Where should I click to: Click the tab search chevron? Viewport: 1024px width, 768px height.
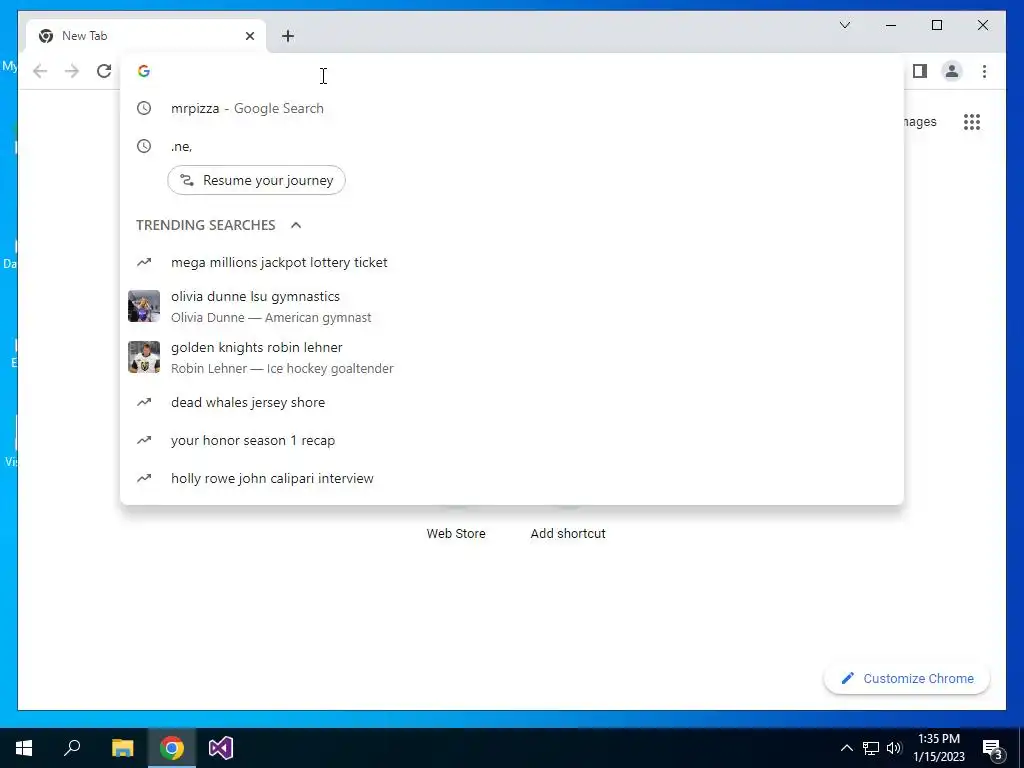844,25
